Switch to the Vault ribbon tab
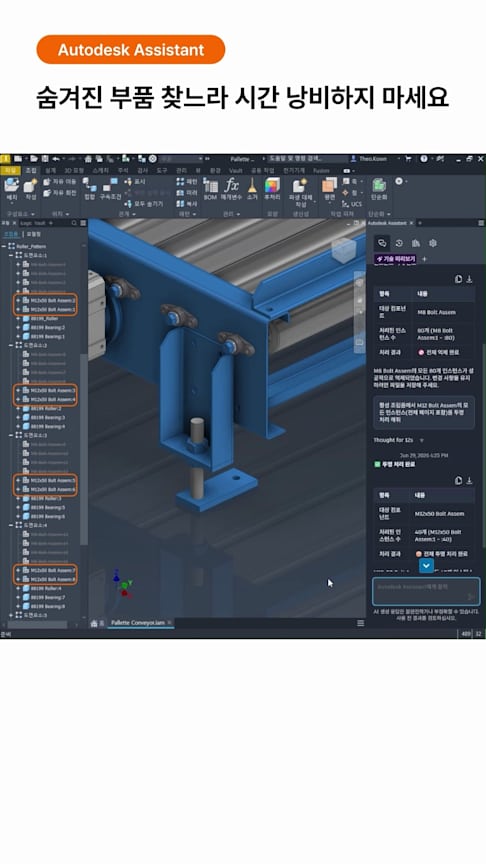Screen dimensions: 486x864 click(x=236, y=170)
